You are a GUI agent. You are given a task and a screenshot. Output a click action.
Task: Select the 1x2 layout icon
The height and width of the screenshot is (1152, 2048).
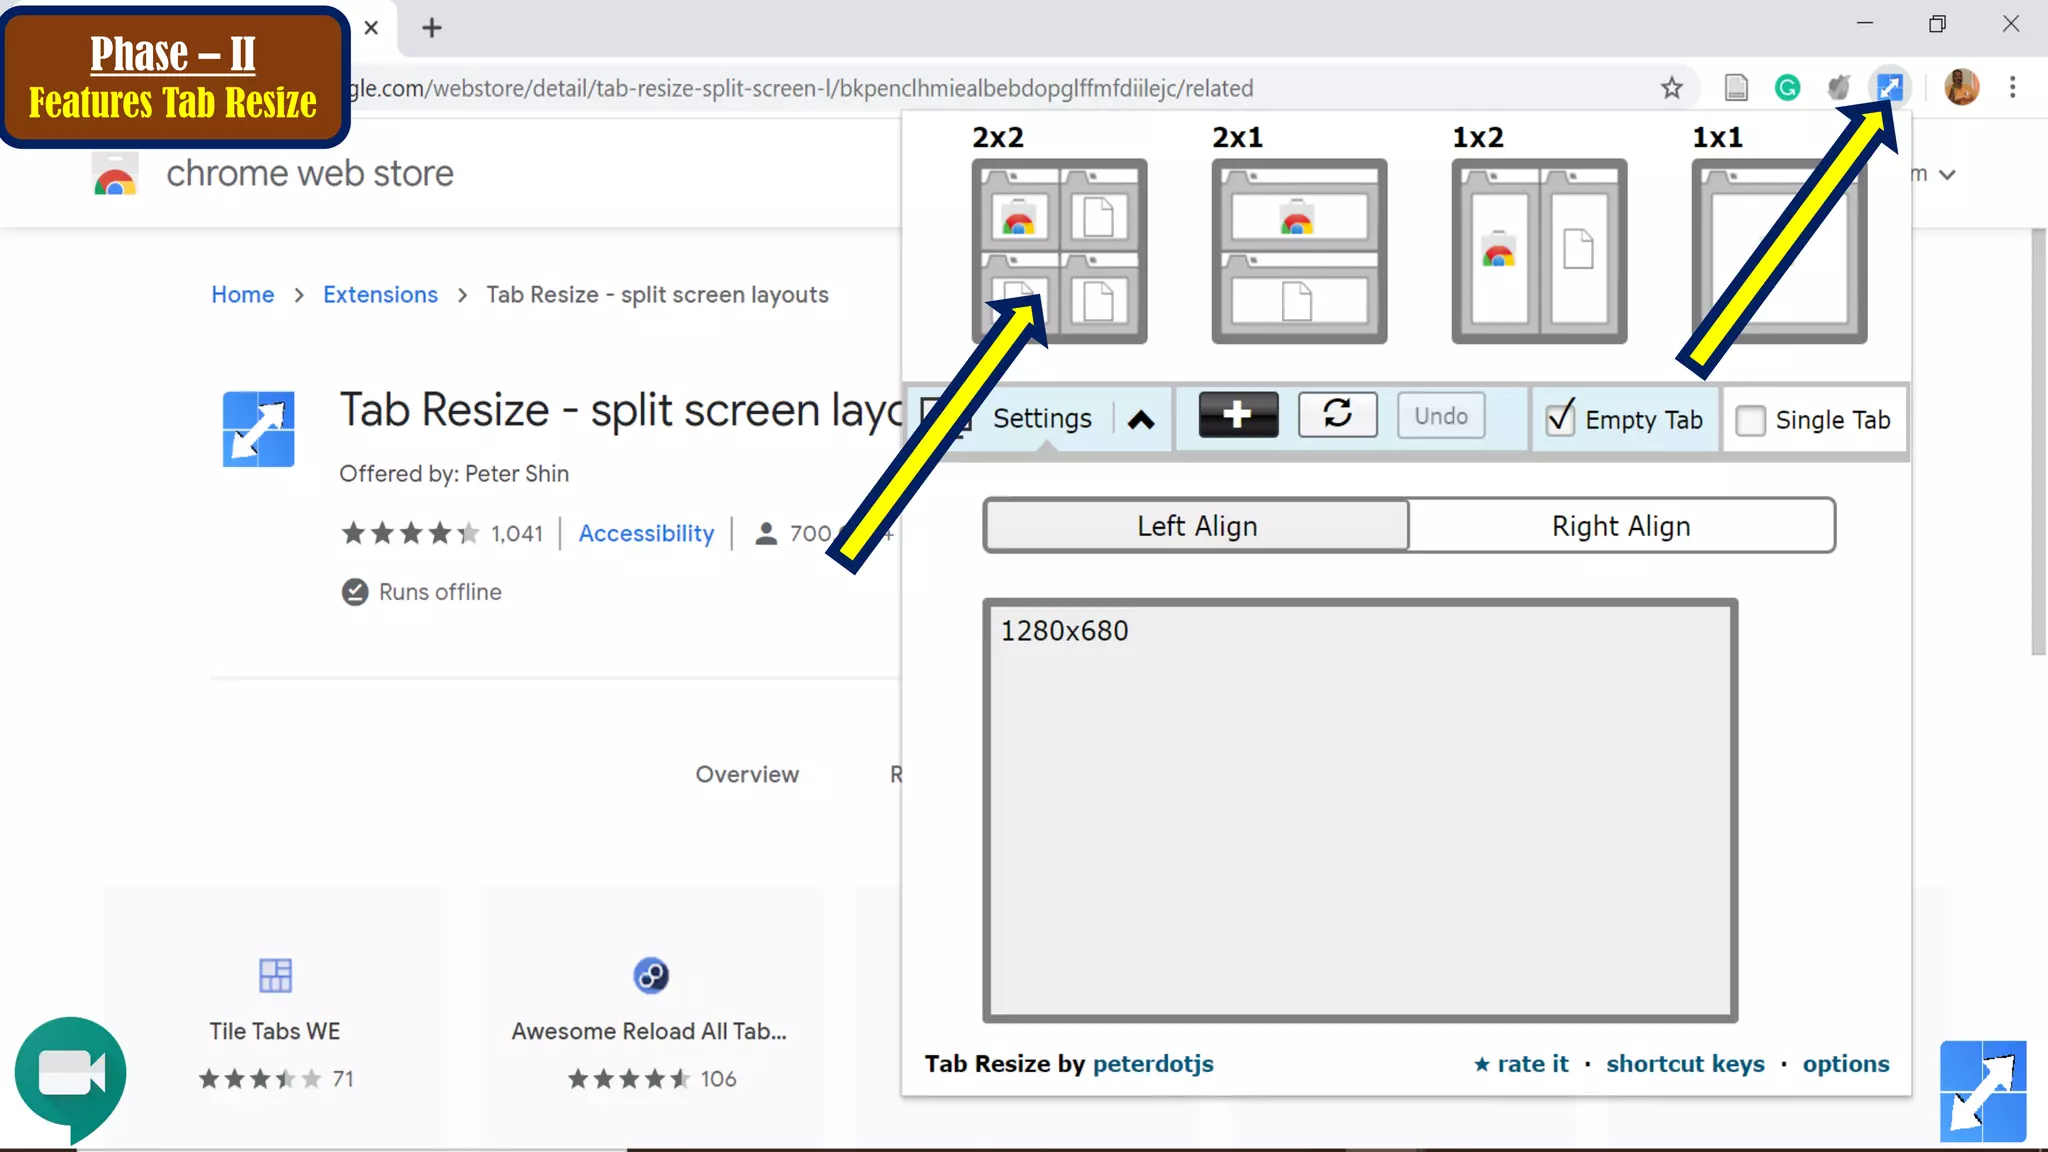(1539, 251)
